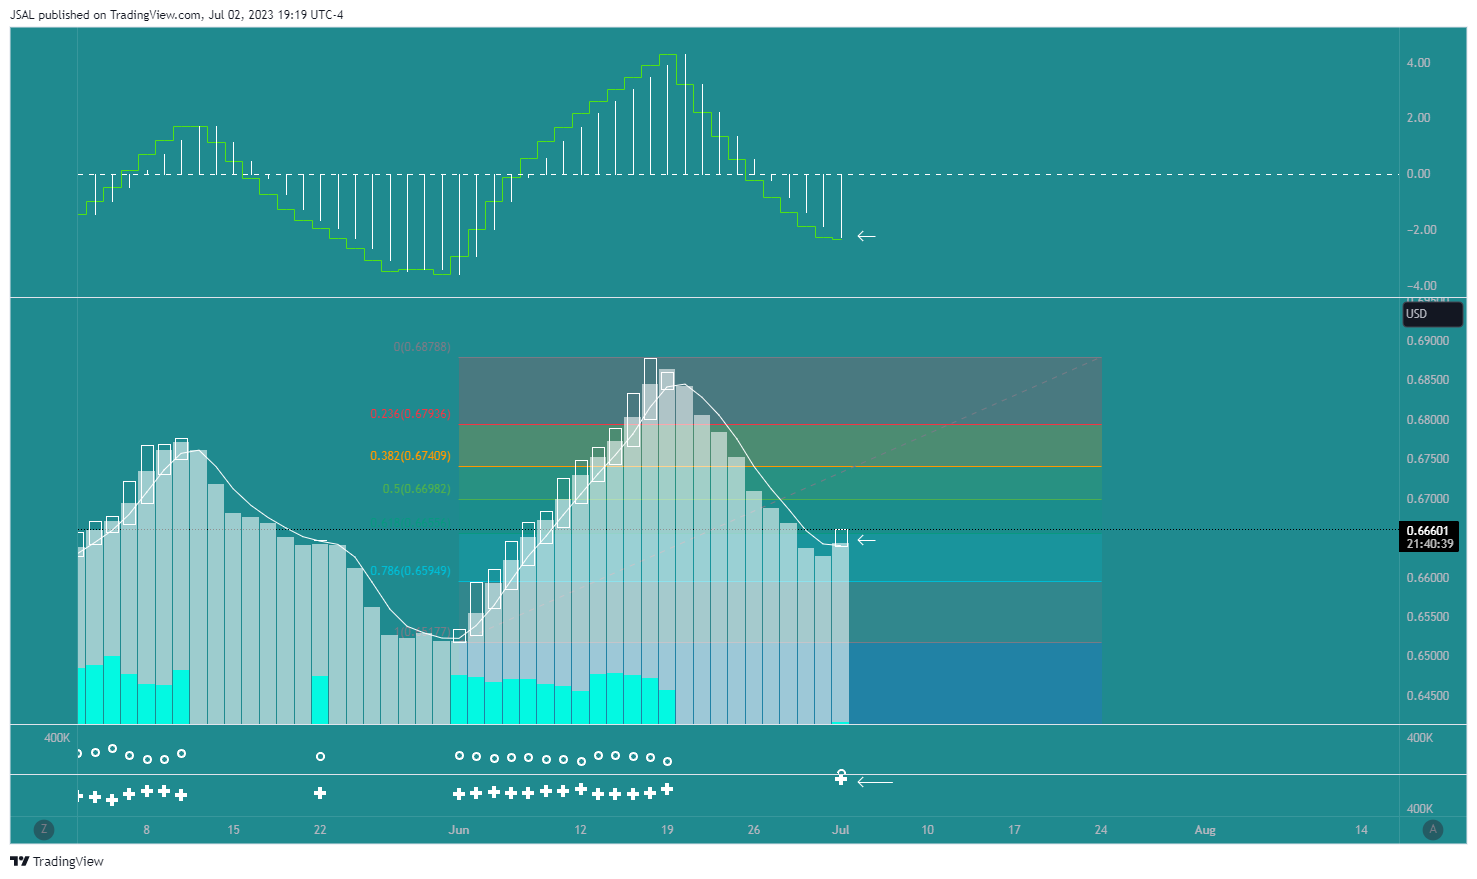Click 0.67000 on the price scale
This screenshot has height=879, width=1477.
pyautogui.click(x=1428, y=499)
